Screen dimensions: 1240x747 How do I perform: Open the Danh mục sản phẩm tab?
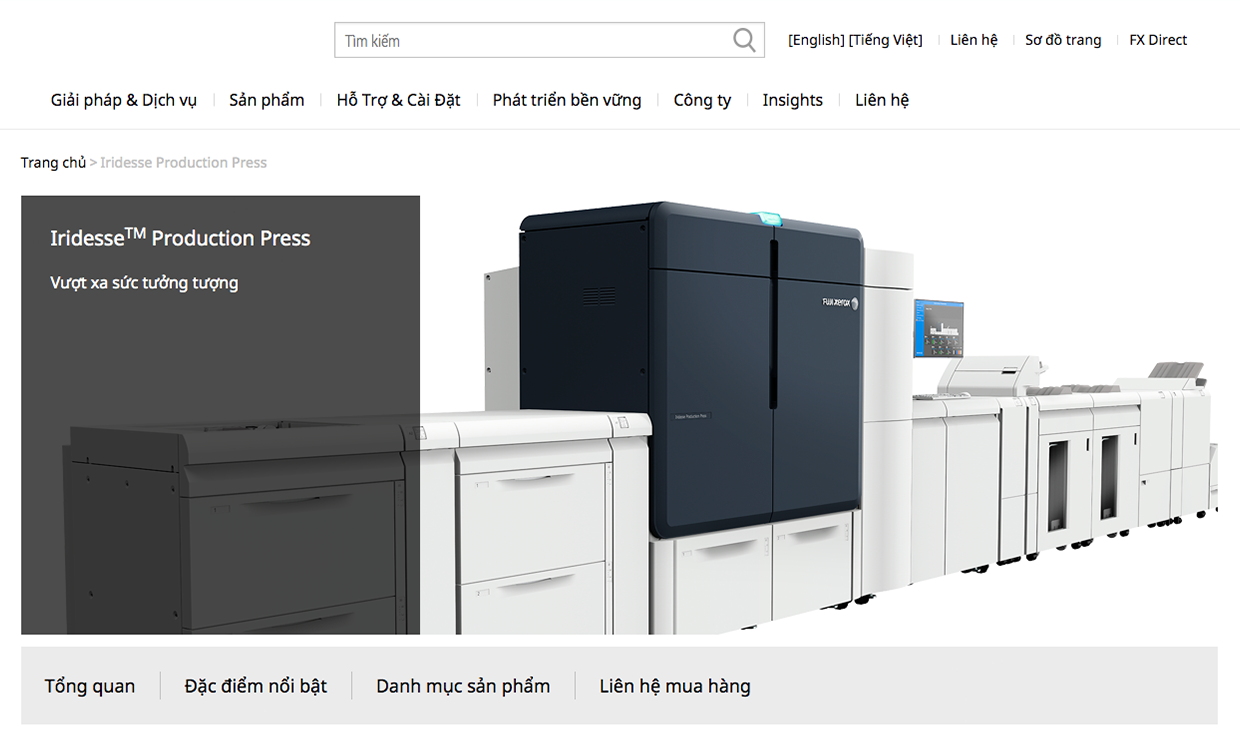tap(463, 686)
